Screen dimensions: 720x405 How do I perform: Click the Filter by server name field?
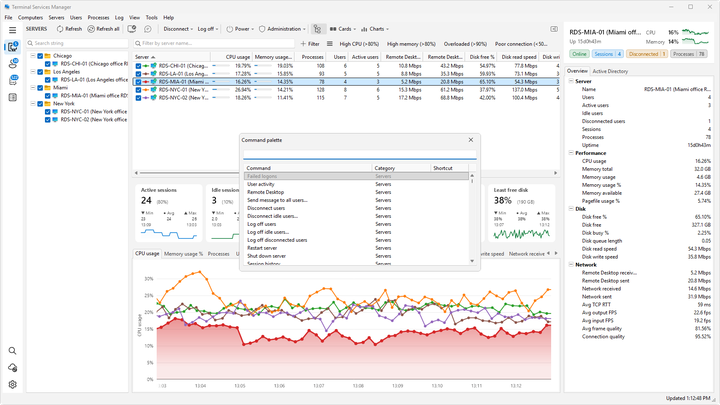[x=214, y=43]
